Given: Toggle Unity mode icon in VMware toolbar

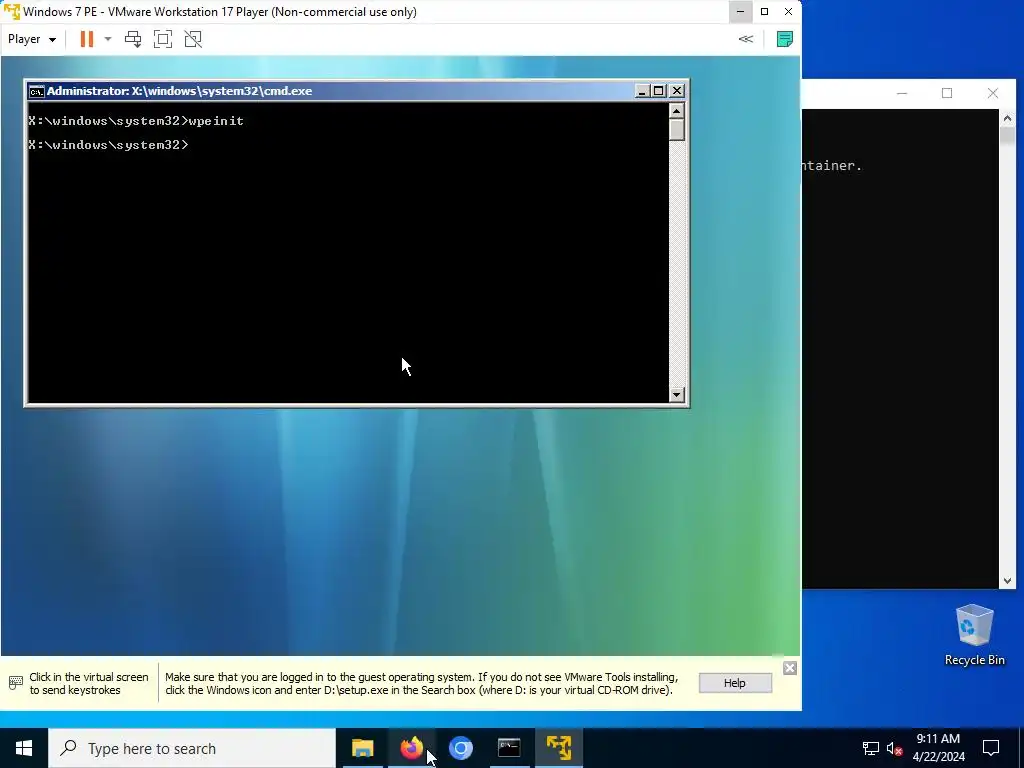Looking at the screenshot, I should 193,39.
